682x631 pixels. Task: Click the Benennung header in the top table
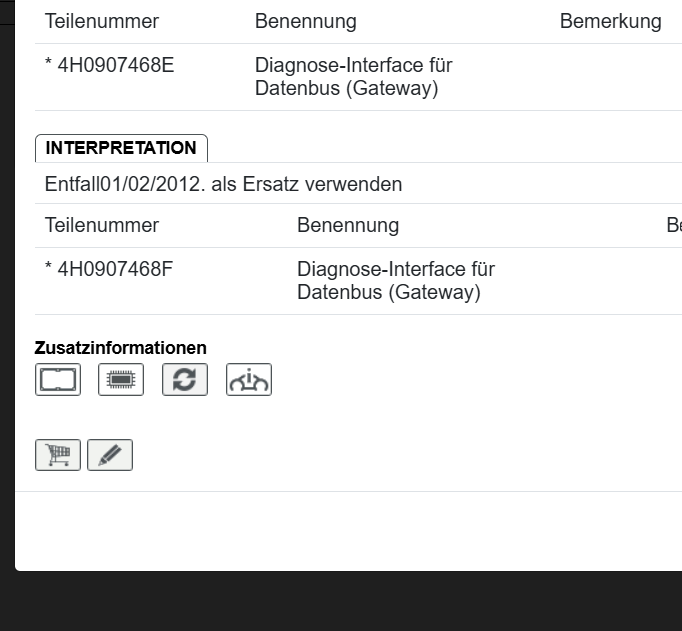[x=305, y=21]
